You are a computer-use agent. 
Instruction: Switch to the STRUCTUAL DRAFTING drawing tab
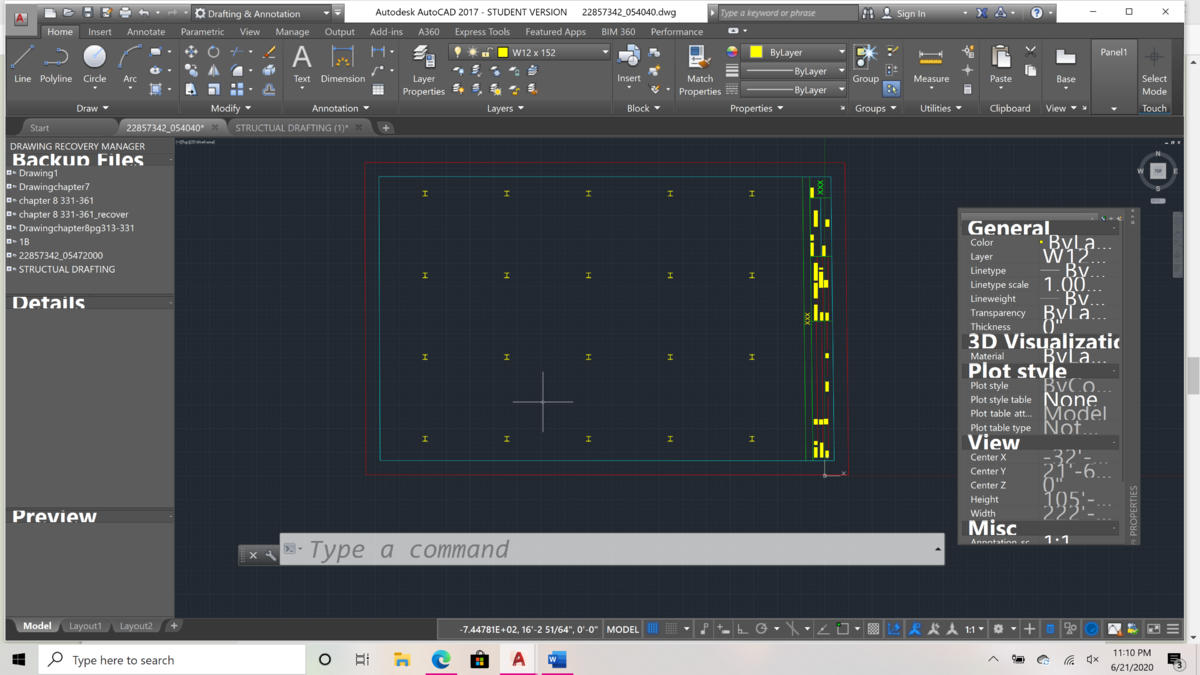pos(291,128)
